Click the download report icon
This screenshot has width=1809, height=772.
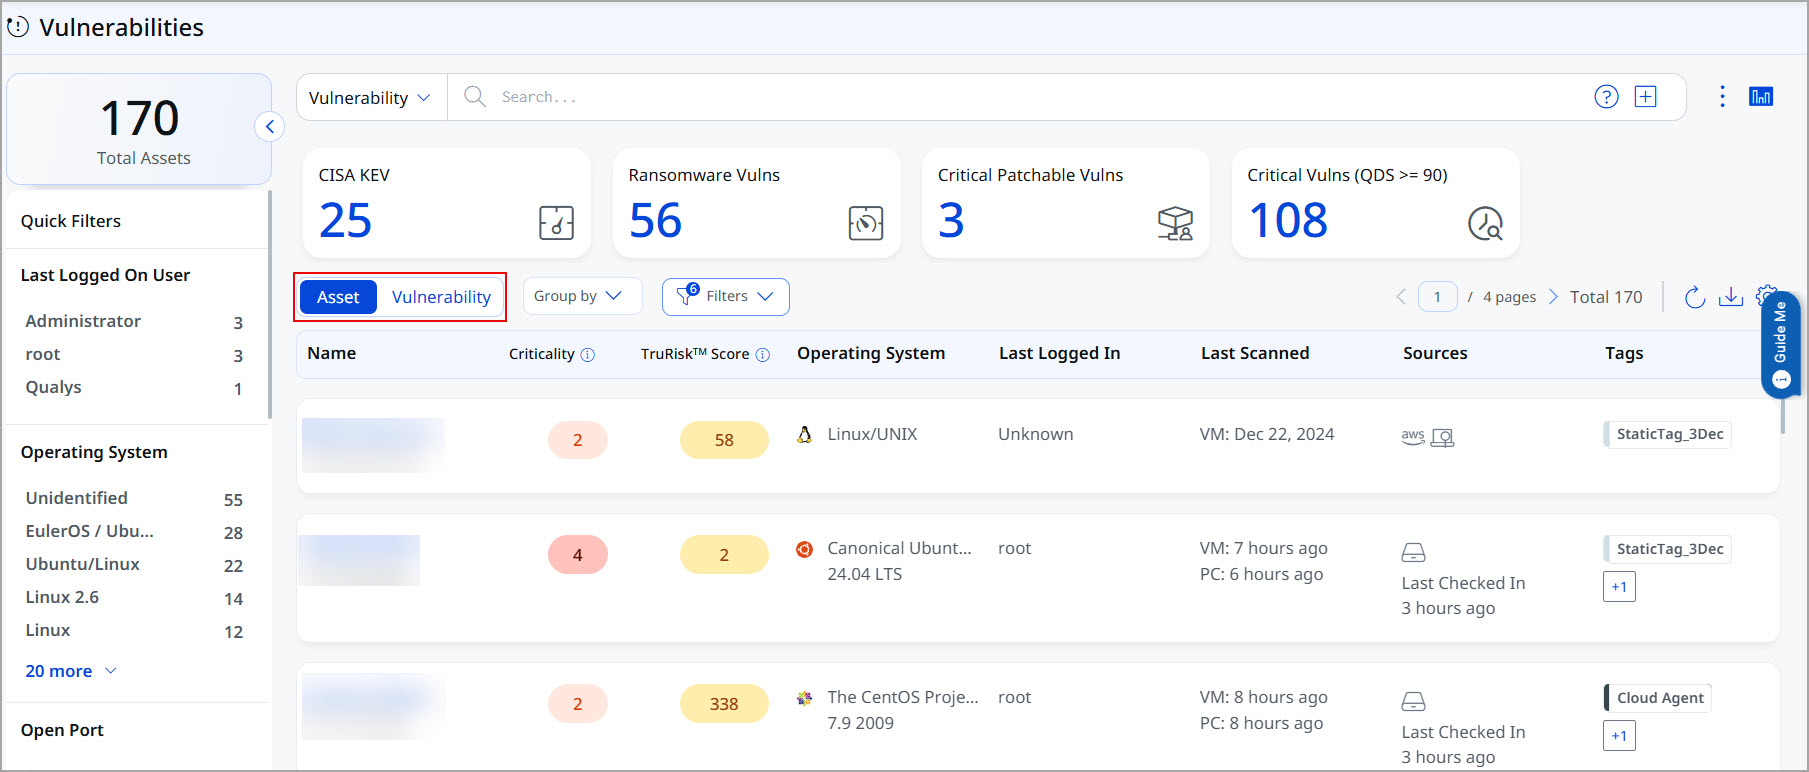(x=1731, y=297)
